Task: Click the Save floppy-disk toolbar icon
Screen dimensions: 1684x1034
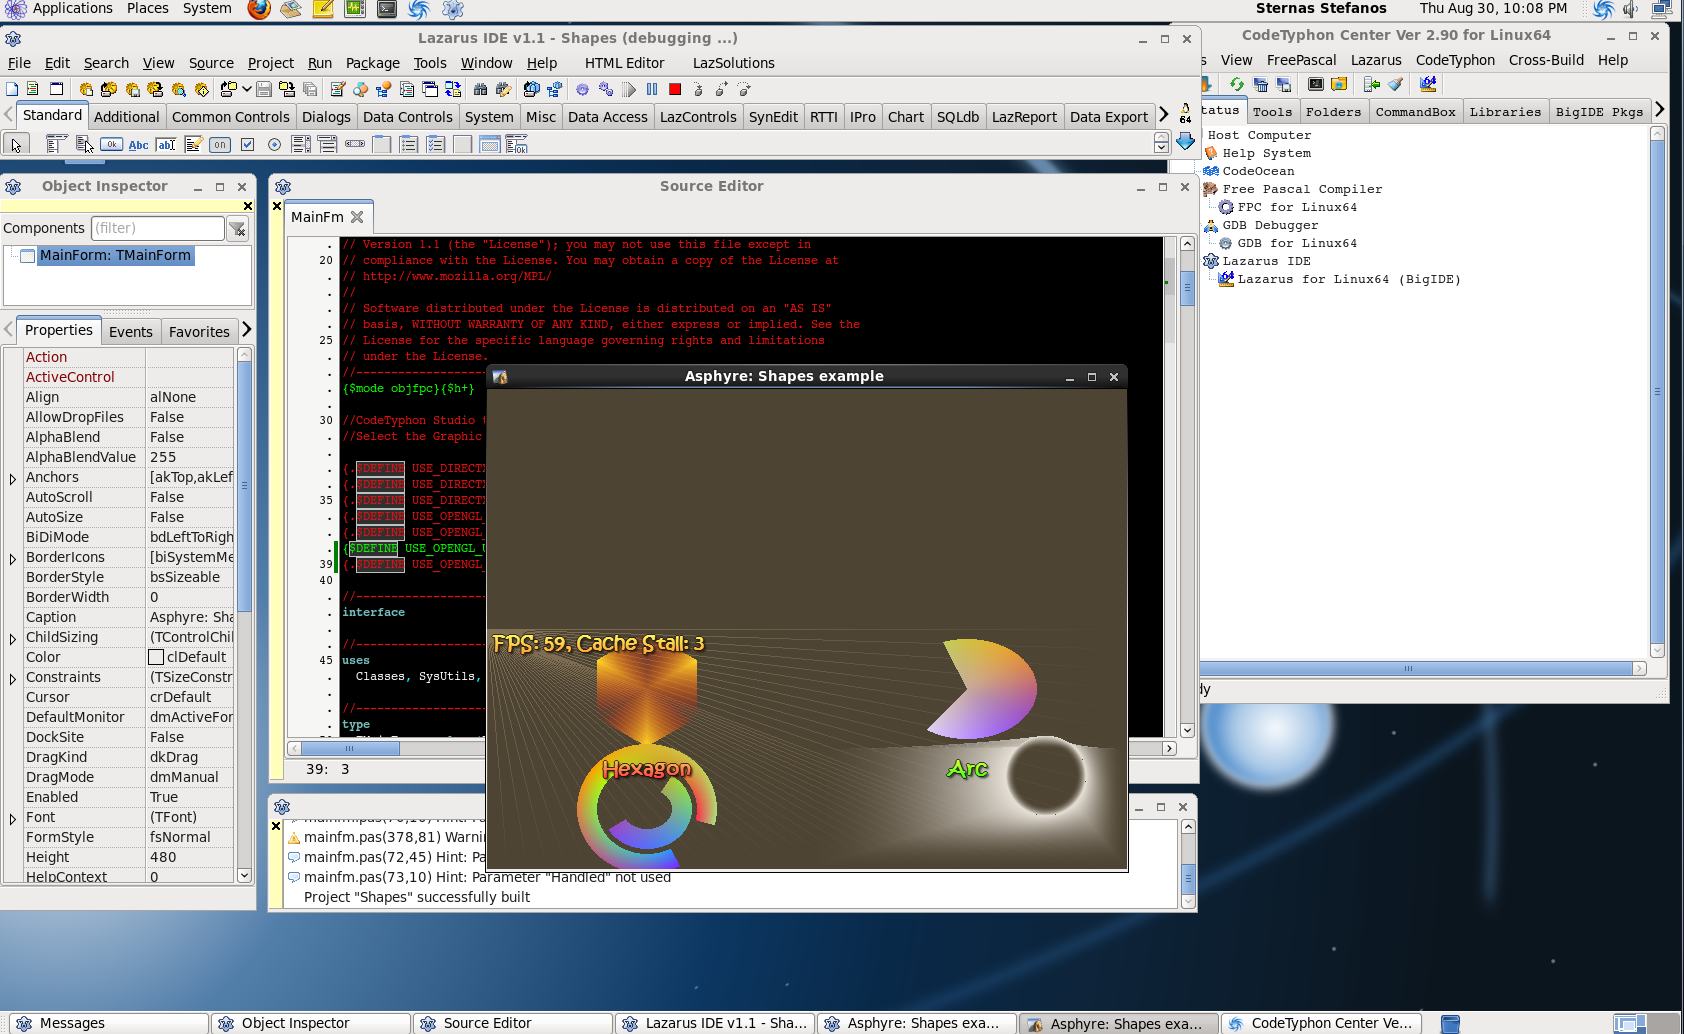Action: tap(264, 89)
